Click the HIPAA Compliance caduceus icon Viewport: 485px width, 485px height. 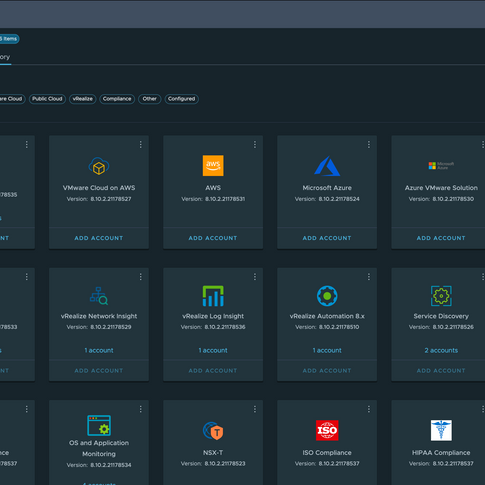click(441, 430)
